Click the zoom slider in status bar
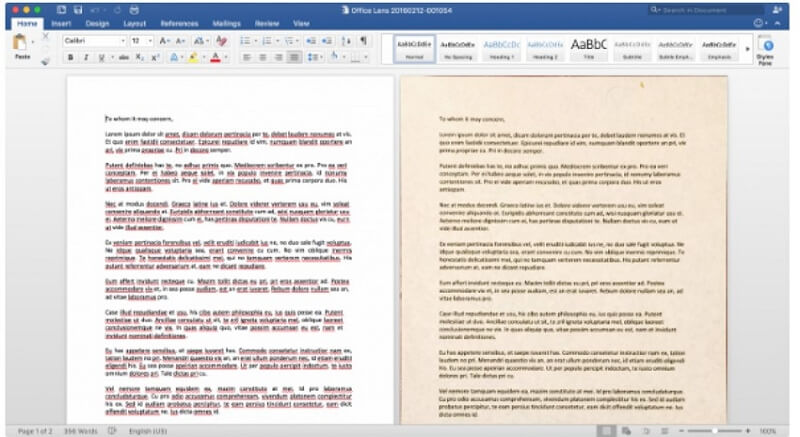Screen dimensions: 800x437 714,431
